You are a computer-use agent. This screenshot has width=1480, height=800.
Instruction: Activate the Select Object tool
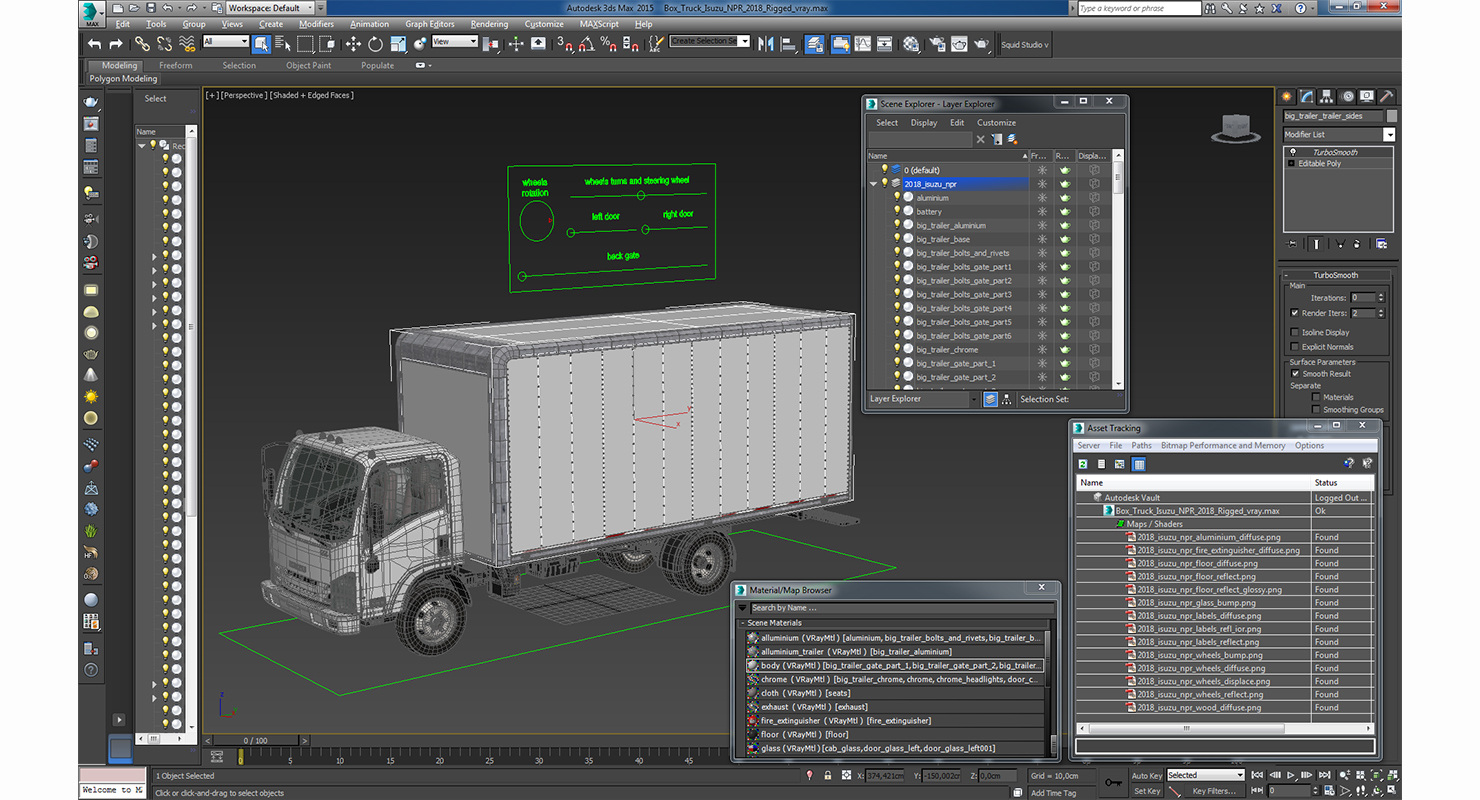(261, 44)
